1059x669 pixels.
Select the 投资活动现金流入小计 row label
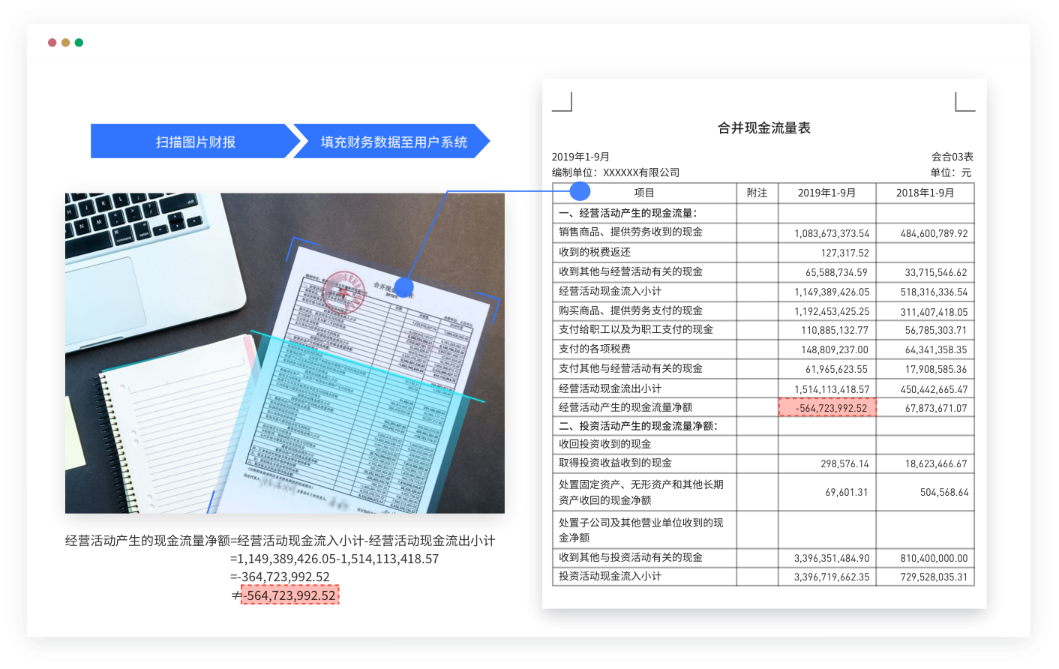coord(607,577)
